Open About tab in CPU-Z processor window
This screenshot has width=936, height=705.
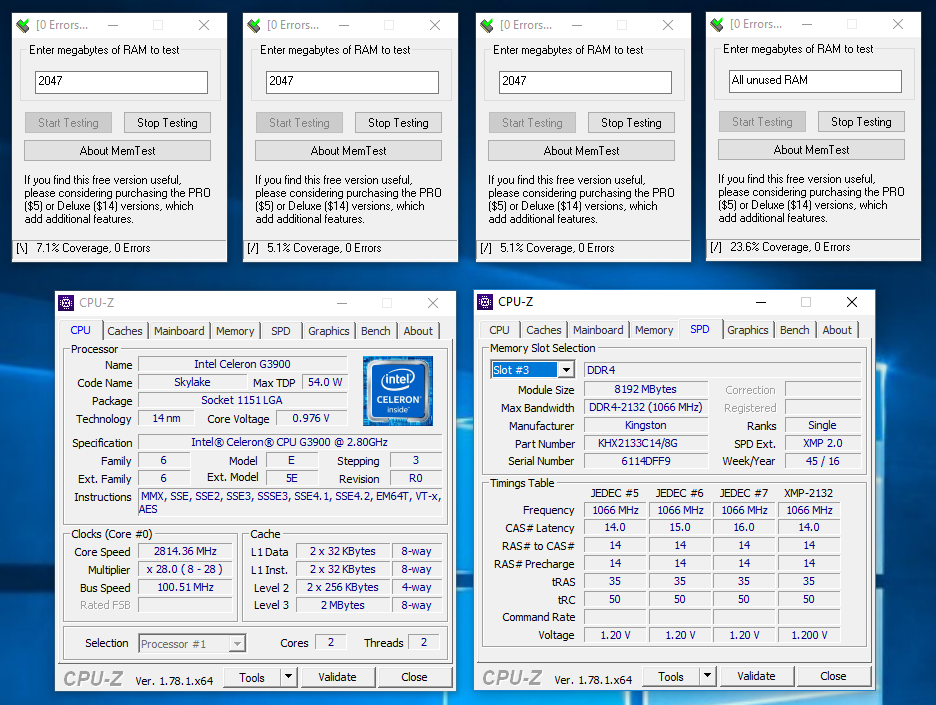418,331
